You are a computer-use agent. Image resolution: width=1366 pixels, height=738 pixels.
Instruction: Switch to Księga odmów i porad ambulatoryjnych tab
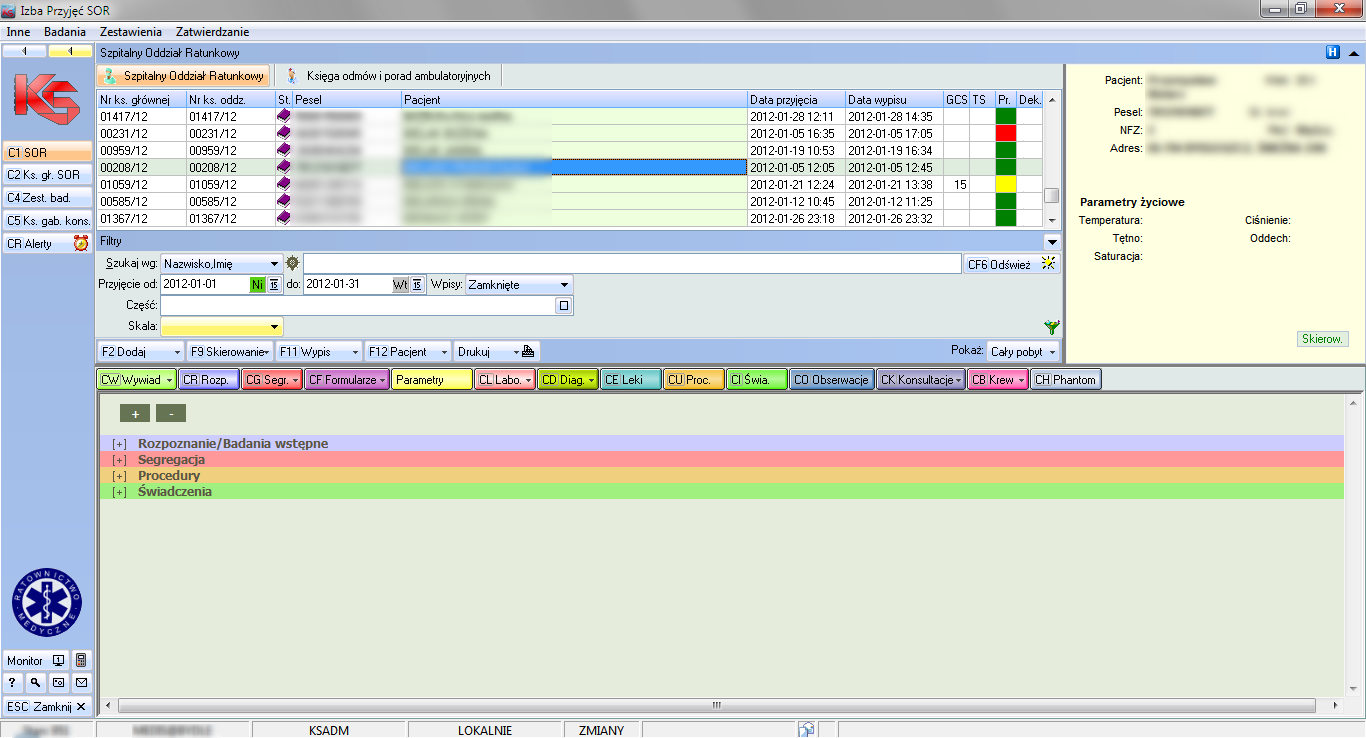coord(388,76)
